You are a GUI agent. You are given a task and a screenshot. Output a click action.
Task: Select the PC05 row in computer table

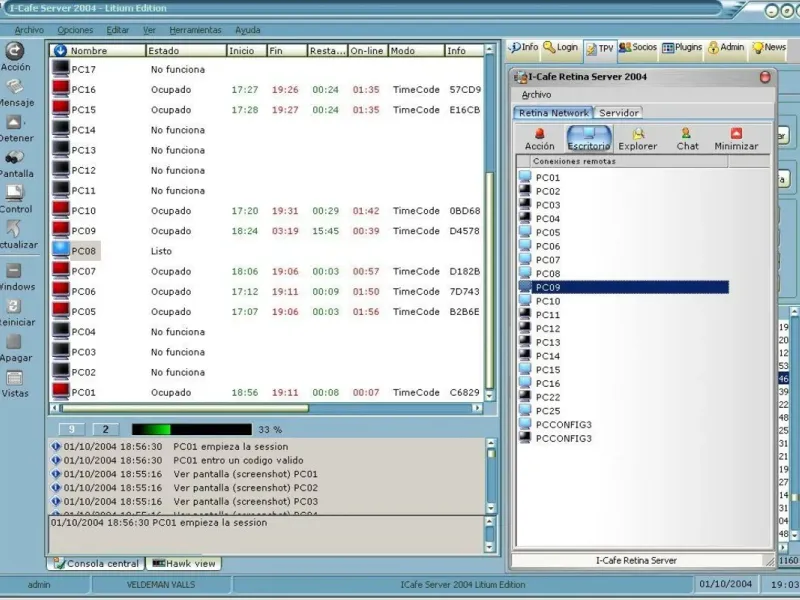(x=266, y=311)
